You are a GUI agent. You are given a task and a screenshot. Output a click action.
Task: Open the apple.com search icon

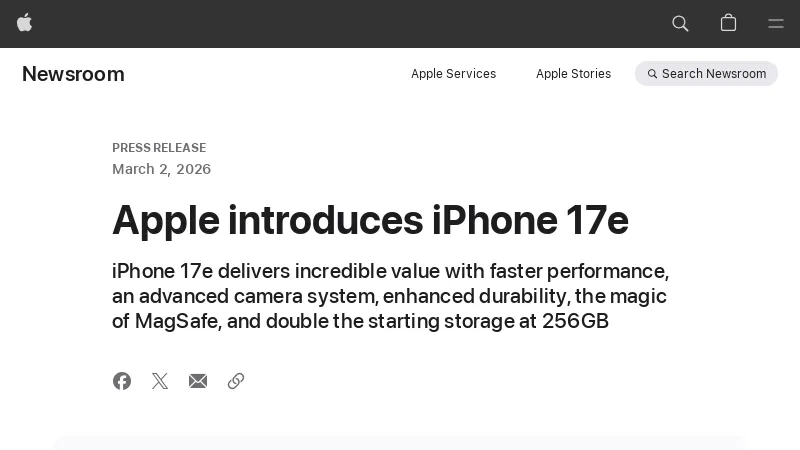[x=680, y=23]
